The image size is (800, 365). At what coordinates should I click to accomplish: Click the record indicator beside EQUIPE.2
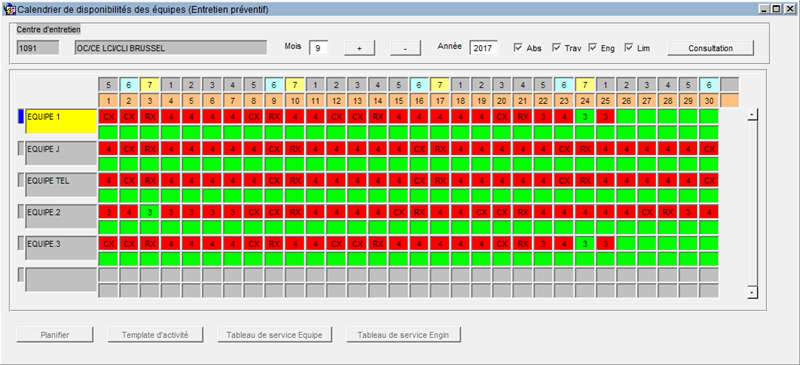(x=20, y=211)
